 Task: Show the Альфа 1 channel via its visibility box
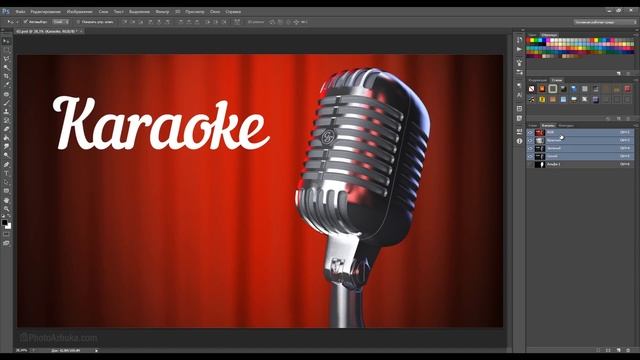[530, 164]
